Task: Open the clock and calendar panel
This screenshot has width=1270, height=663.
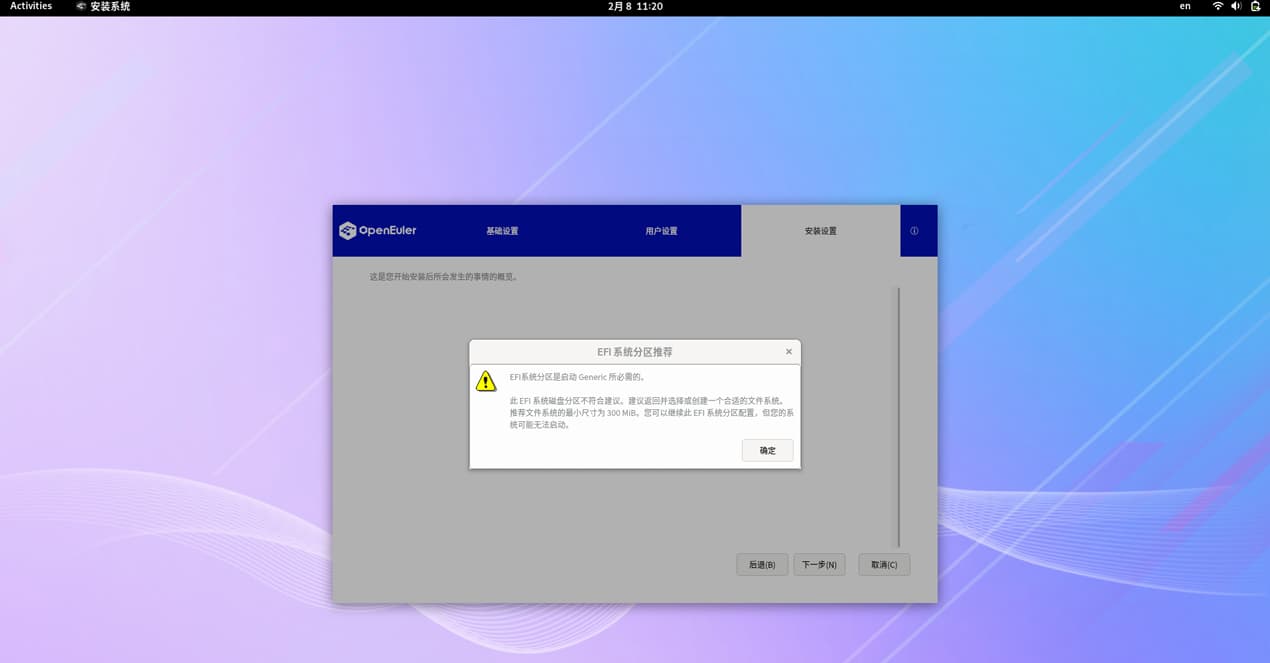Action: tap(635, 6)
